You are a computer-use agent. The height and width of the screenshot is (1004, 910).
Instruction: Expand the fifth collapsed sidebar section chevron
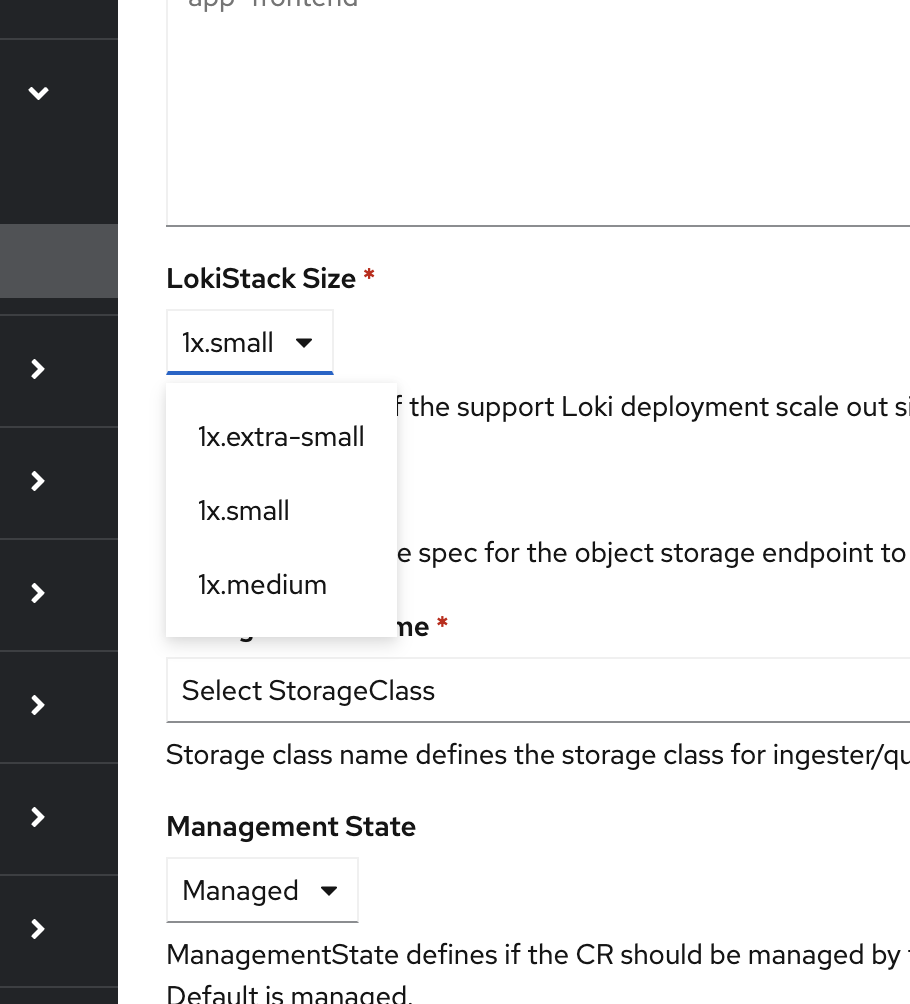point(38,818)
